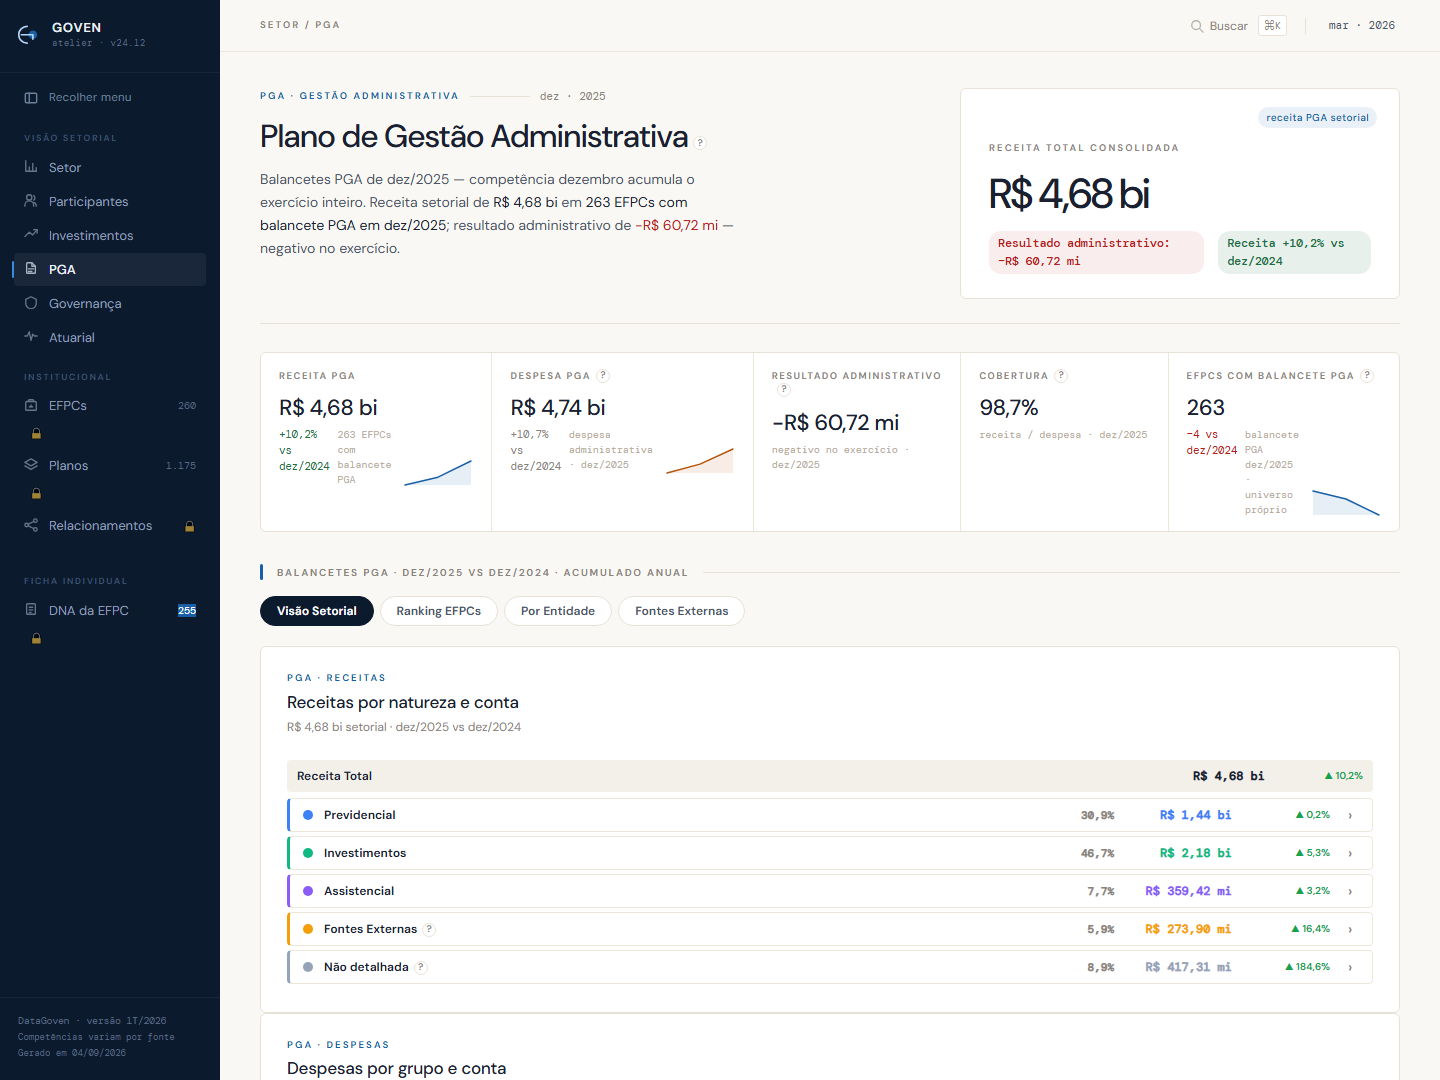Switch to Por Entidade tab
The width and height of the screenshot is (1440, 1080).
point(558,611)
